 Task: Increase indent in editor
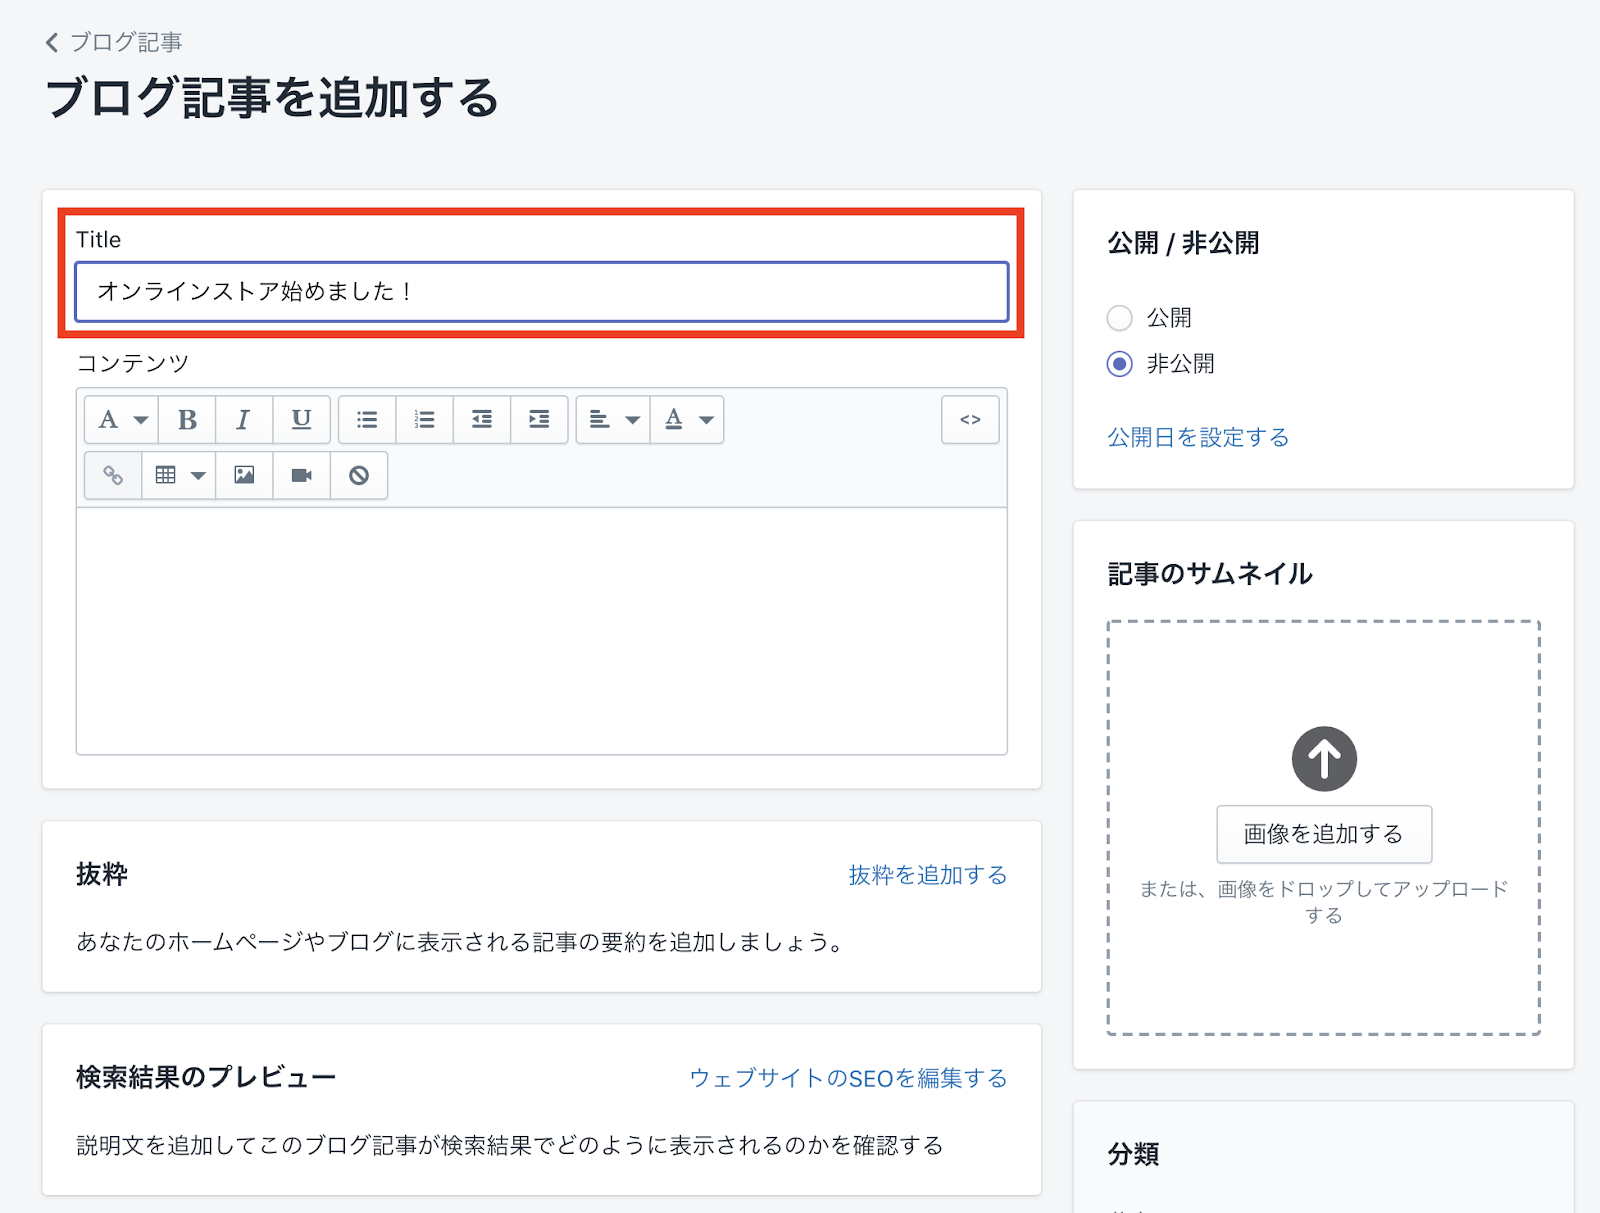pos(539,420)
